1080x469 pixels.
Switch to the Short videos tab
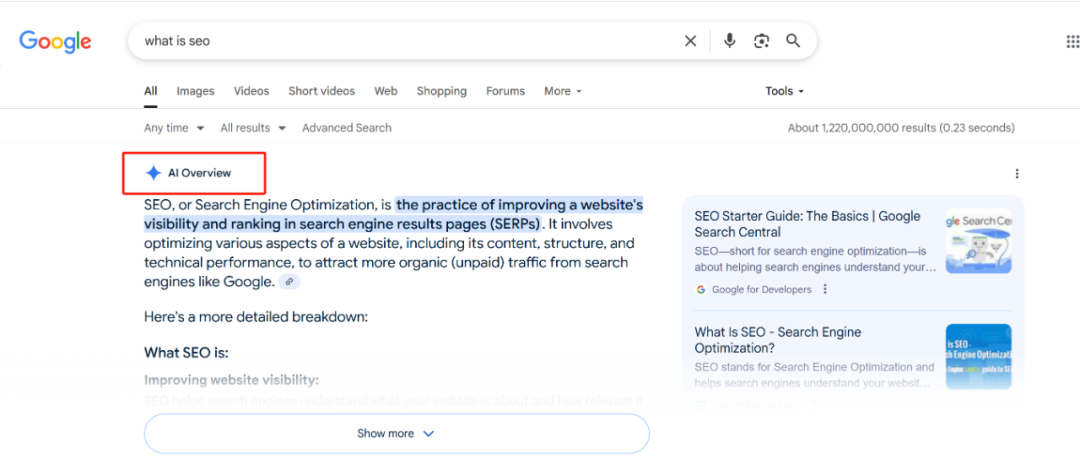click(x=322, y=91)
